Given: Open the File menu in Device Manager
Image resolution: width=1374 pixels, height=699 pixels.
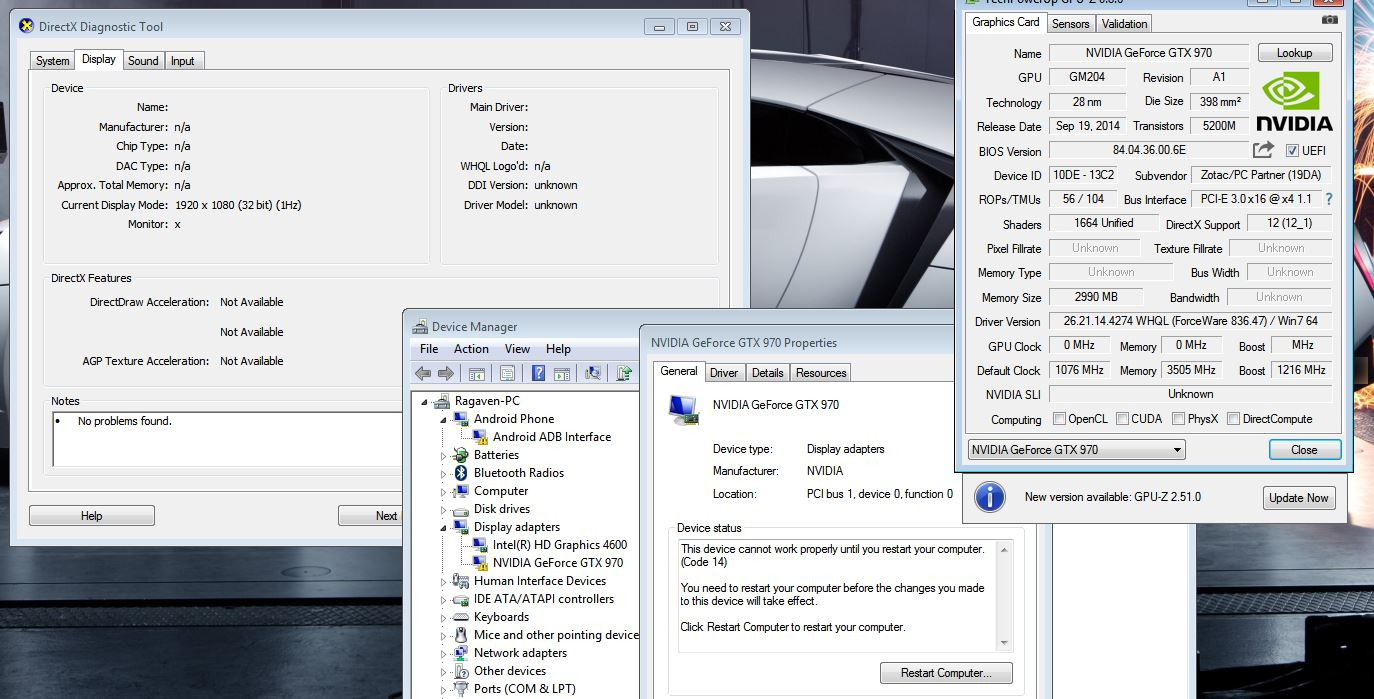Looking at the screenshot, I should [429, 349].
